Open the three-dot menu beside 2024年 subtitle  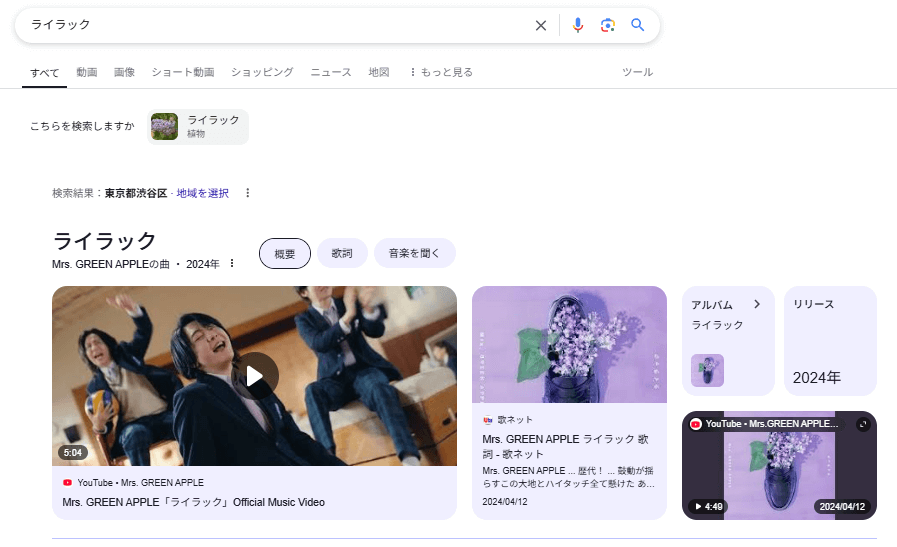pyautogui.click(x=232, y=263)
